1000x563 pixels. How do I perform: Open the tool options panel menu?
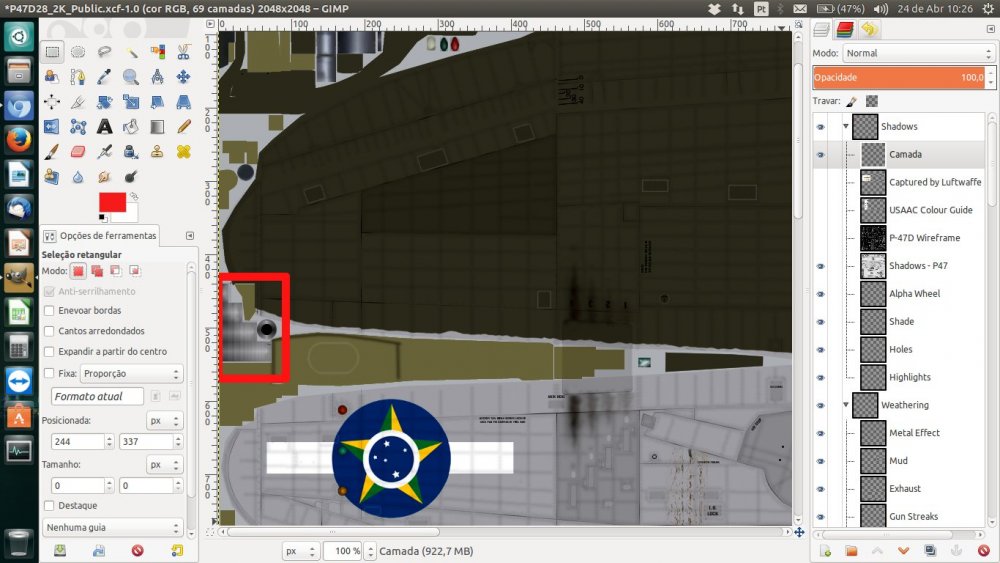click(x=189, y=236)
